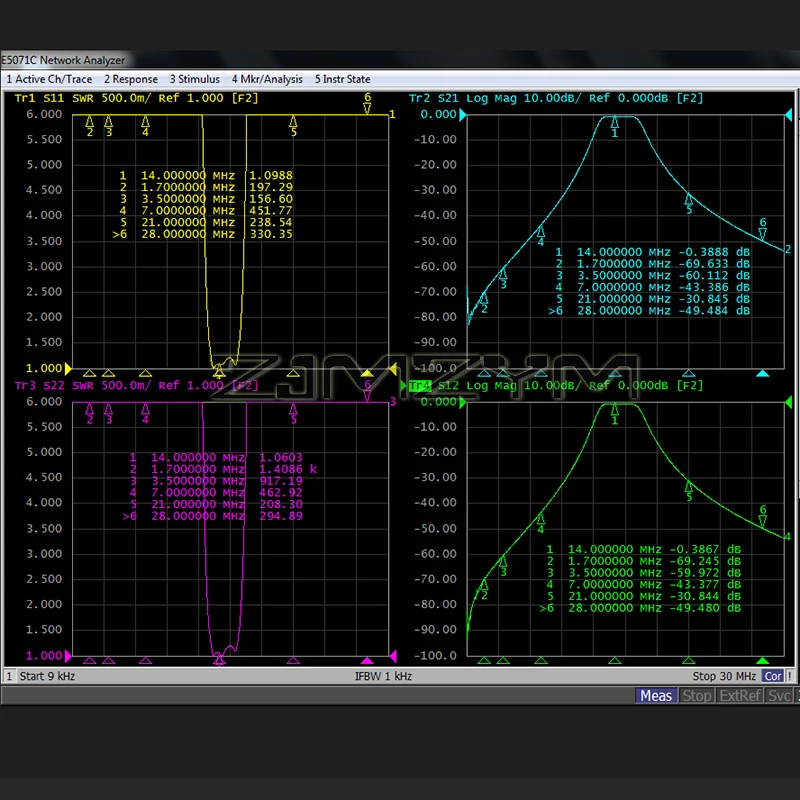The width and height of the screenshot is (800, 800).
Task: Open the Instr State menu
Action: pos(342,79)
